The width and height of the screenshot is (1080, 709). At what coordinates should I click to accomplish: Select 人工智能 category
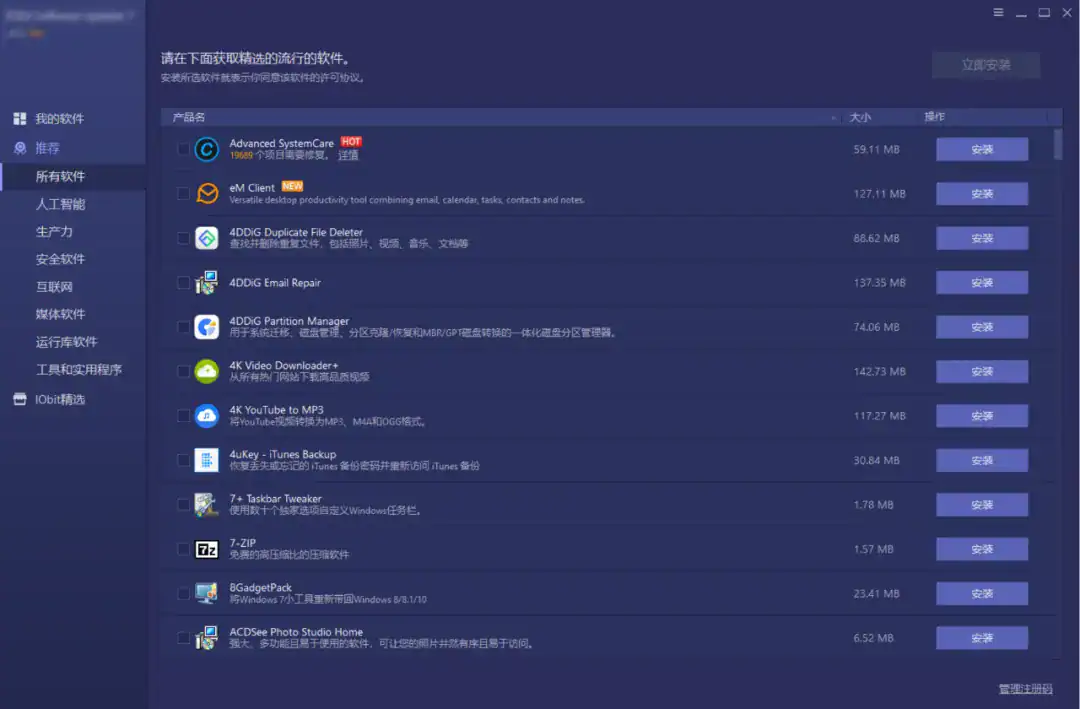tap(60, 204)
